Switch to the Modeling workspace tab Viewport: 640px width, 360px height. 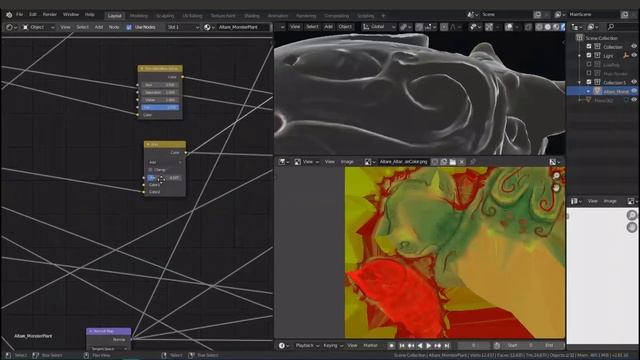[x=139, y=16]
